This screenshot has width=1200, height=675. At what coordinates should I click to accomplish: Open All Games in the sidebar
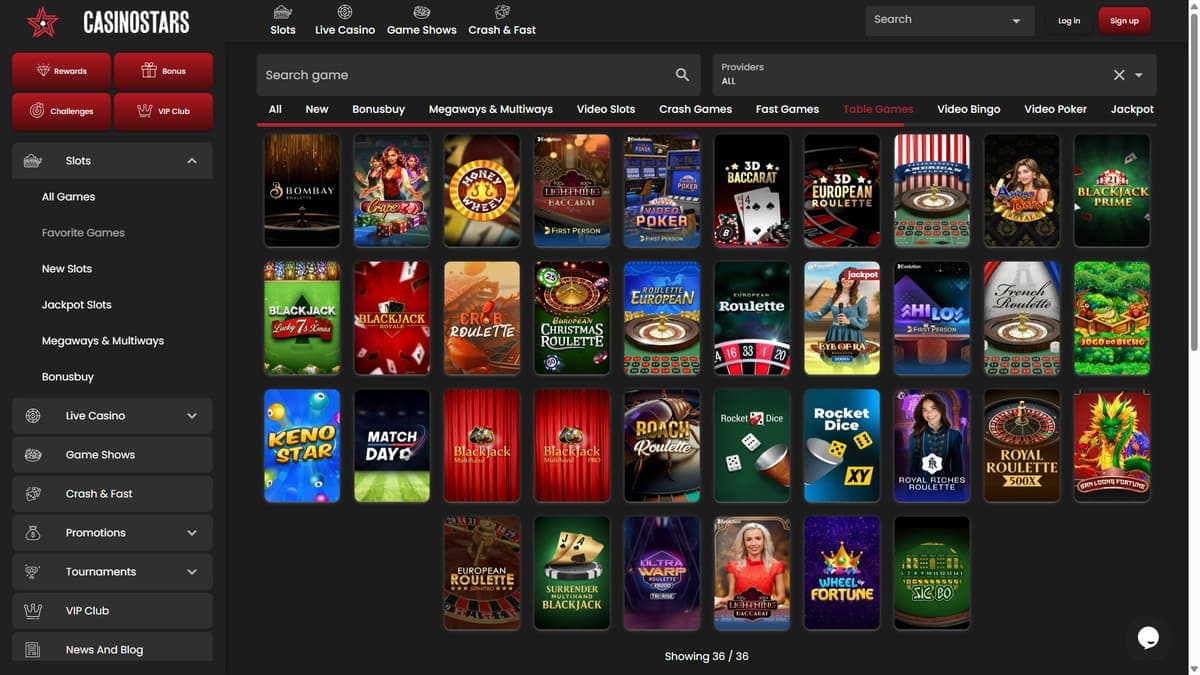pyautogui.click(x=68, y=197)
